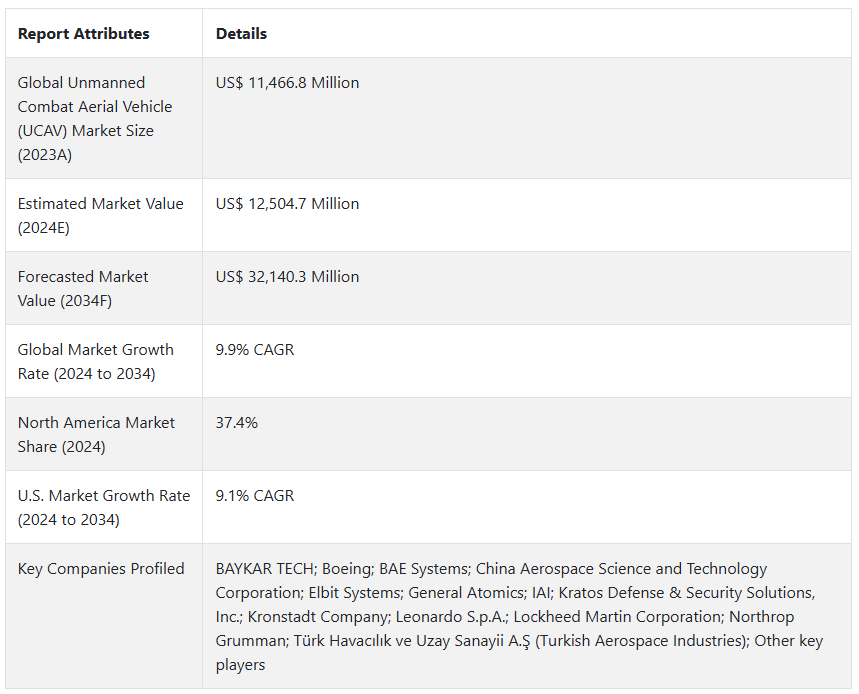
Task: Click the US$ 11,466.8 Million value
Action: point(287,83)
